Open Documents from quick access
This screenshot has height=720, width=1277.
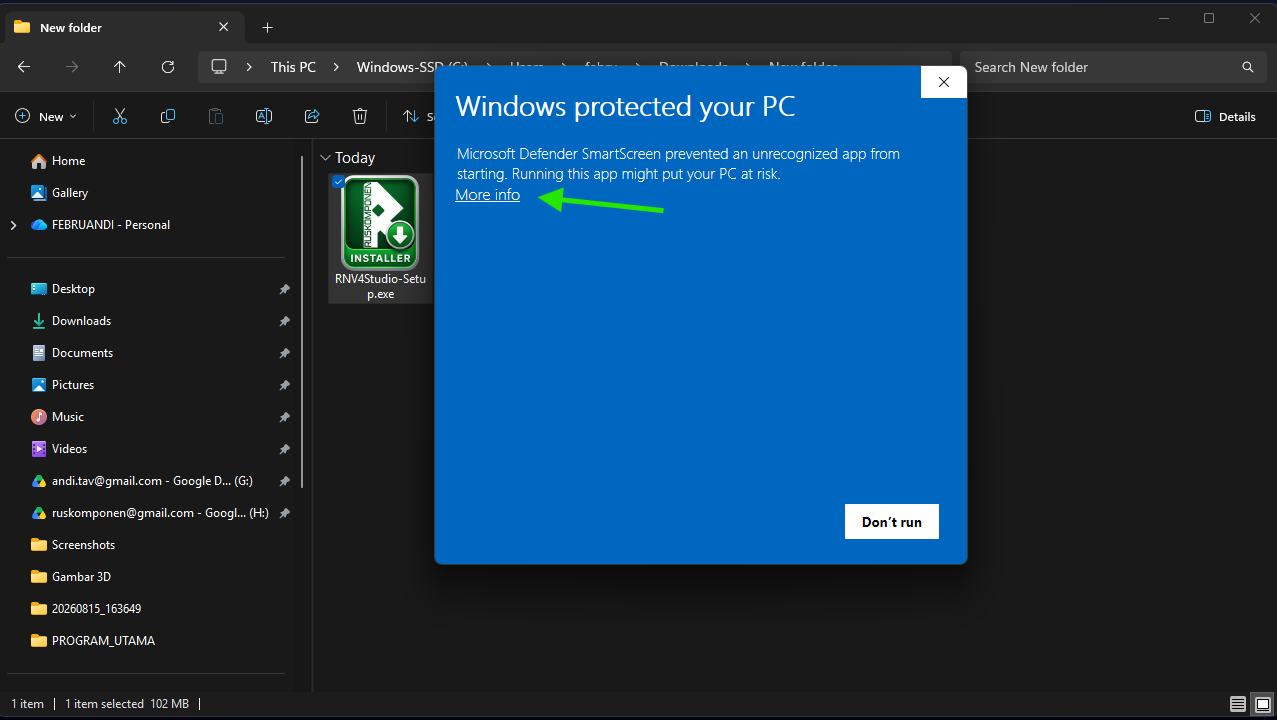pos(82,353)
